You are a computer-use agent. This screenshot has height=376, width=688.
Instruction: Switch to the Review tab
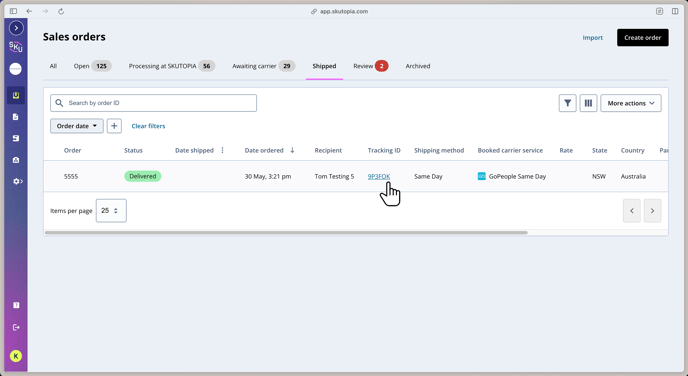coord(370,66)
